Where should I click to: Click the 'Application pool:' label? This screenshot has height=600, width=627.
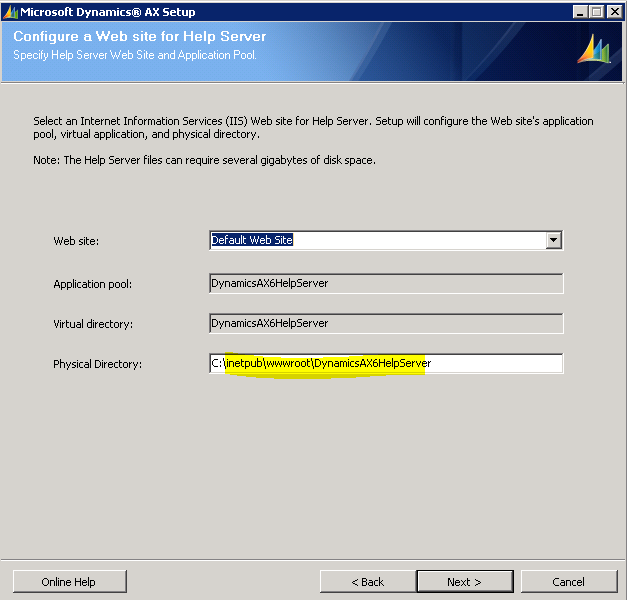click(x=93, y=284)
